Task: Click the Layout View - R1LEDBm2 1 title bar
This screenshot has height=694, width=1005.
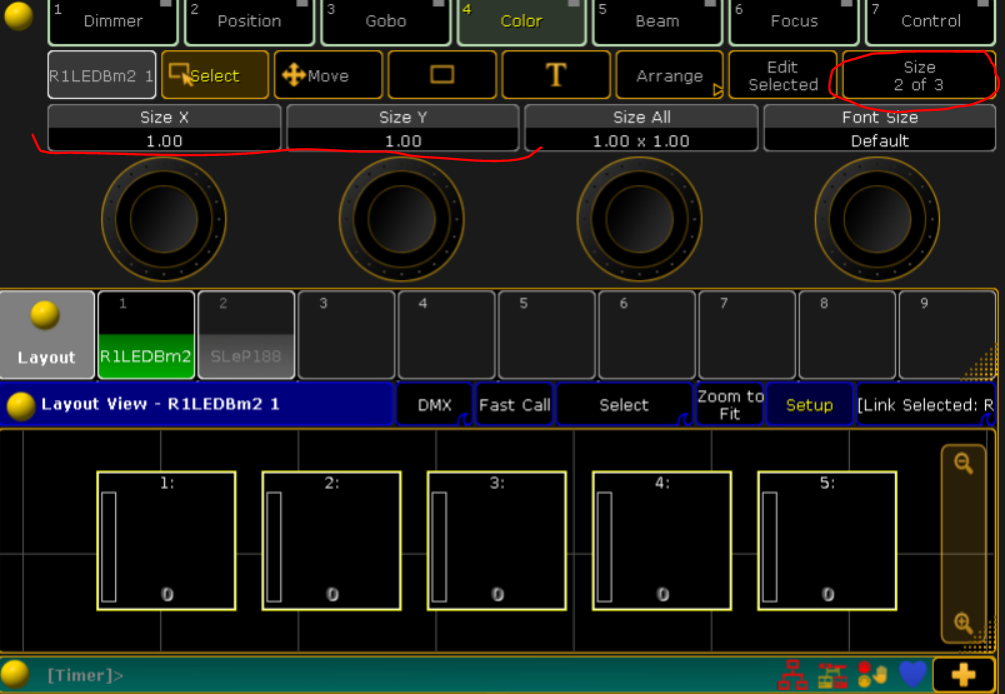Action: [x=196, y=404]
